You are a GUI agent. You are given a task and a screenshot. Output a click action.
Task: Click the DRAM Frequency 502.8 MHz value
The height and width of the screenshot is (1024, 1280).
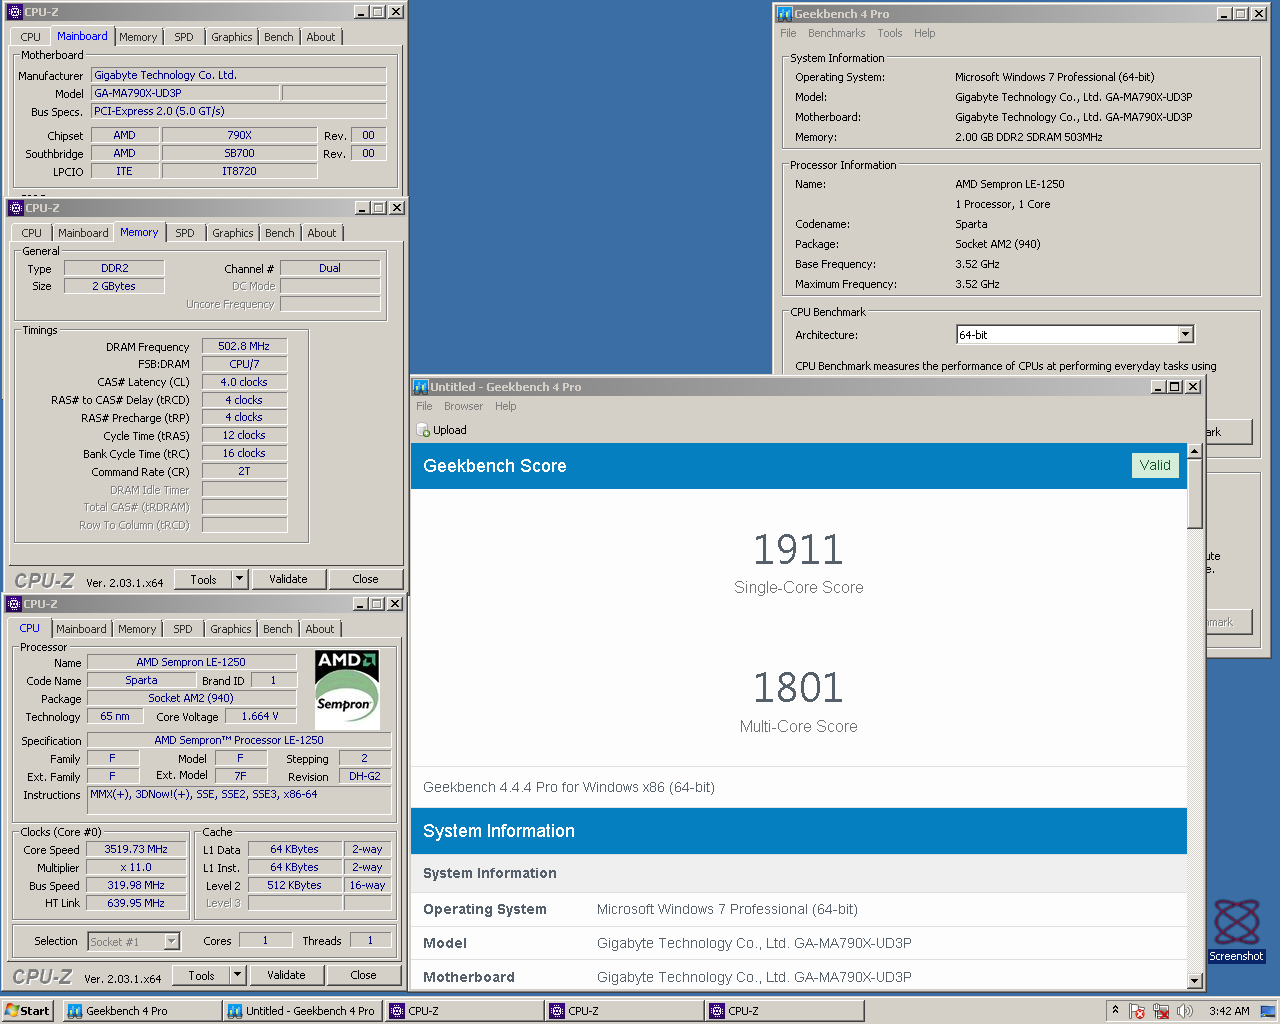pyautogui.click(x=244, y=346)
